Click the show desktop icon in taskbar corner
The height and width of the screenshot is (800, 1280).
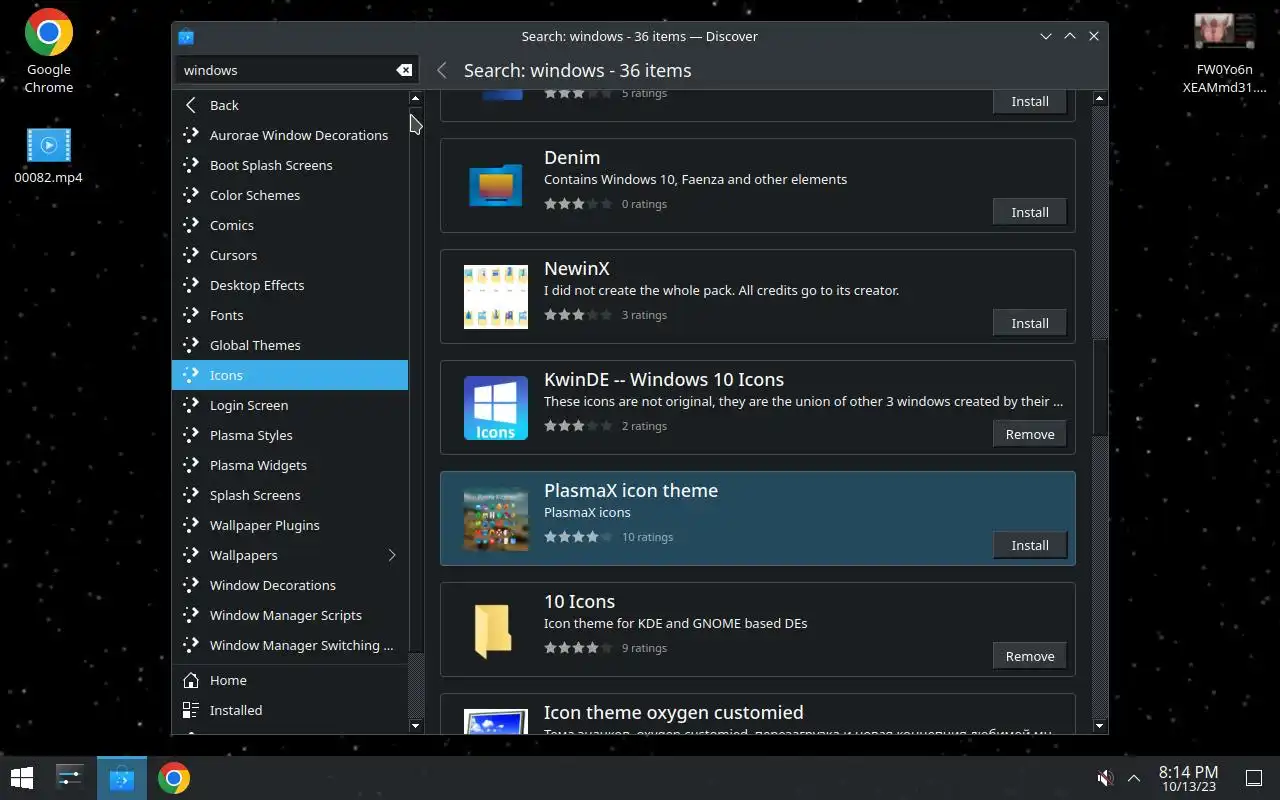coord(1253,778)
